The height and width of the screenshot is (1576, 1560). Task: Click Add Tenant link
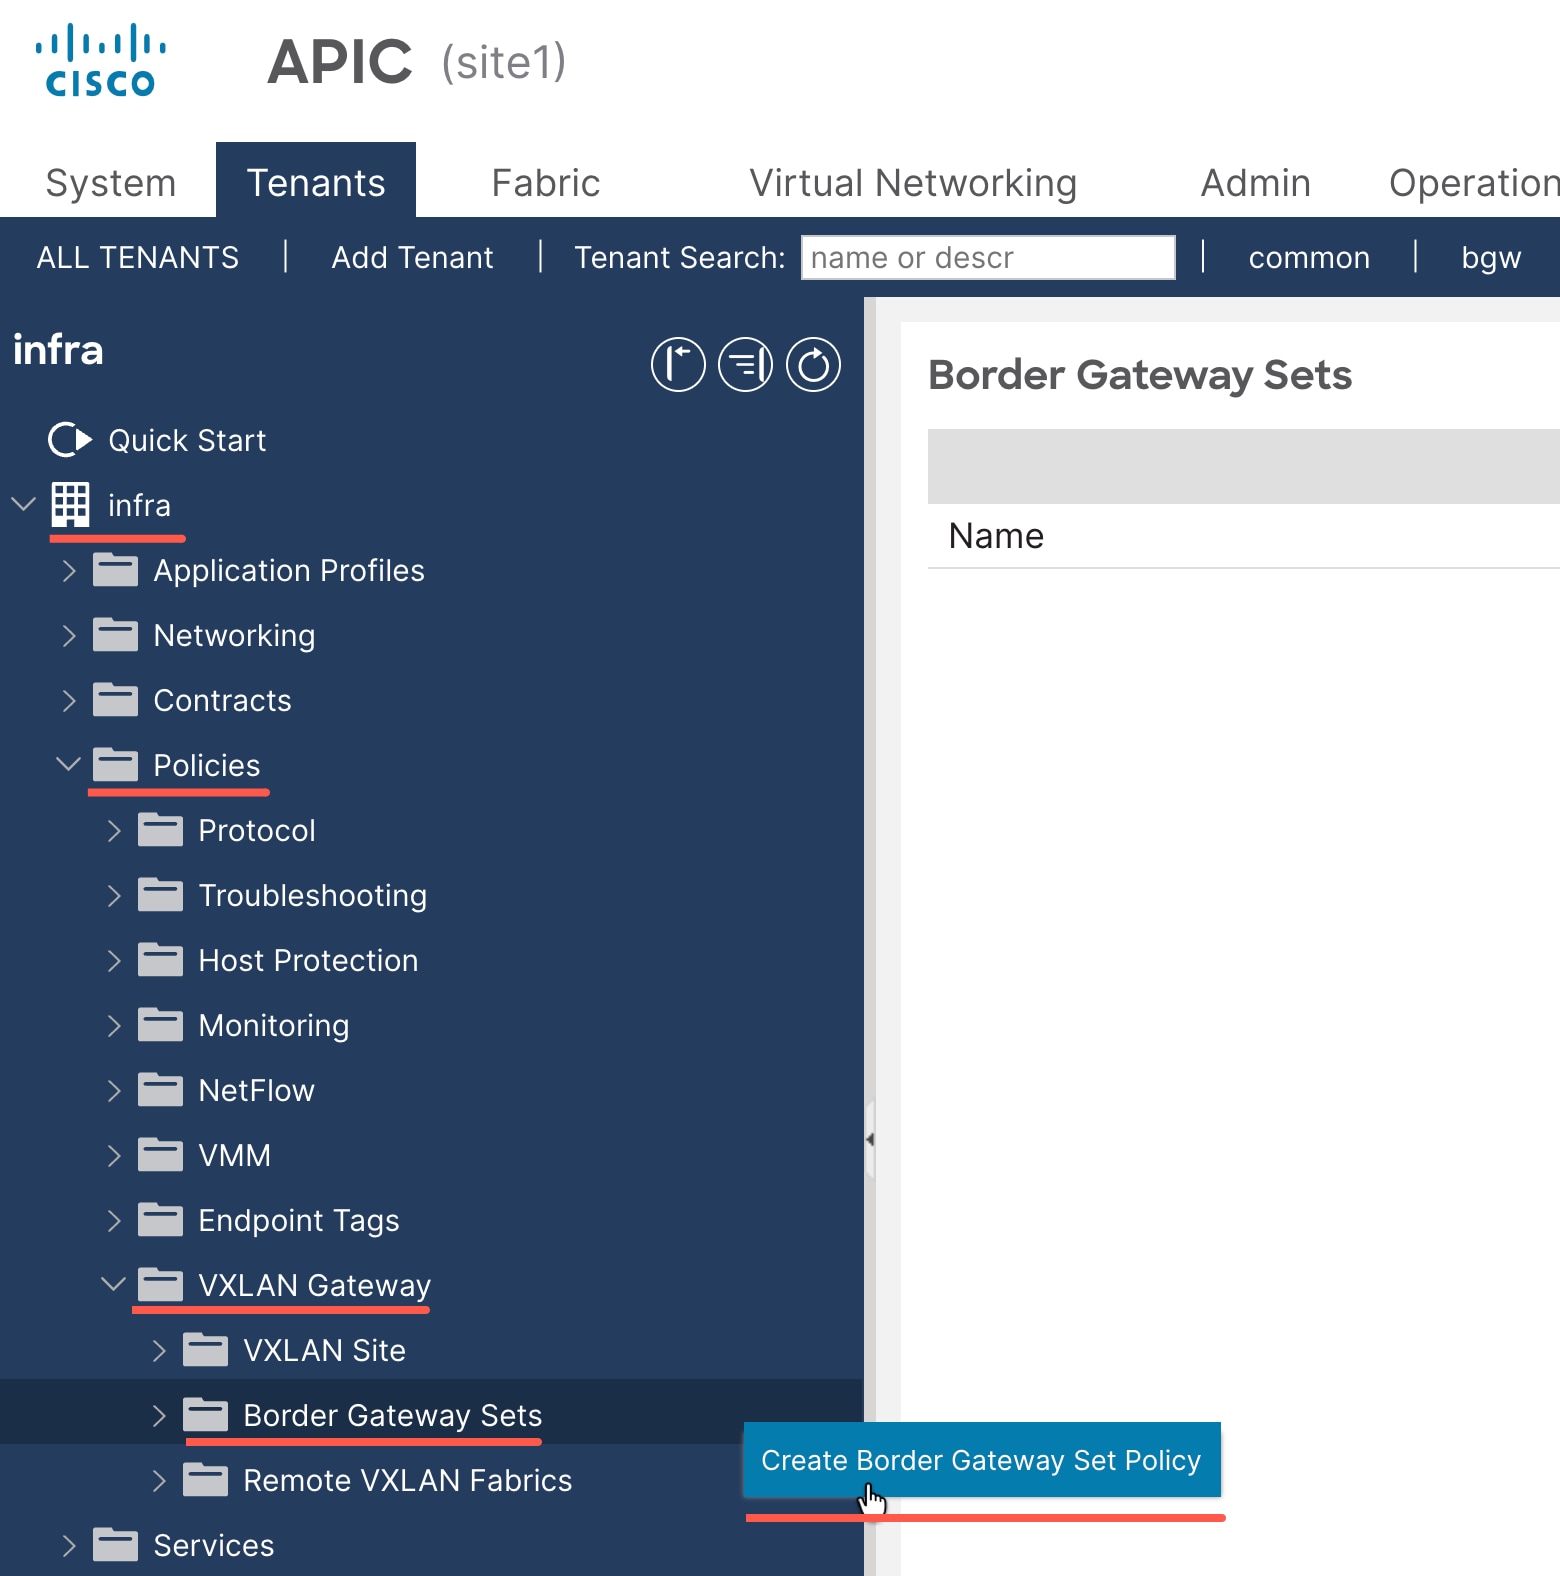click(x=412, y=258)
